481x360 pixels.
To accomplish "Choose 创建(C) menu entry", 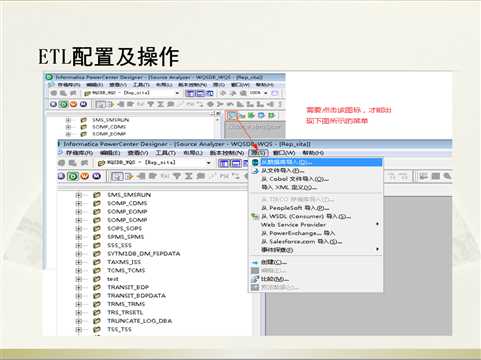I will pyautogui.click(x=316, y=262).
